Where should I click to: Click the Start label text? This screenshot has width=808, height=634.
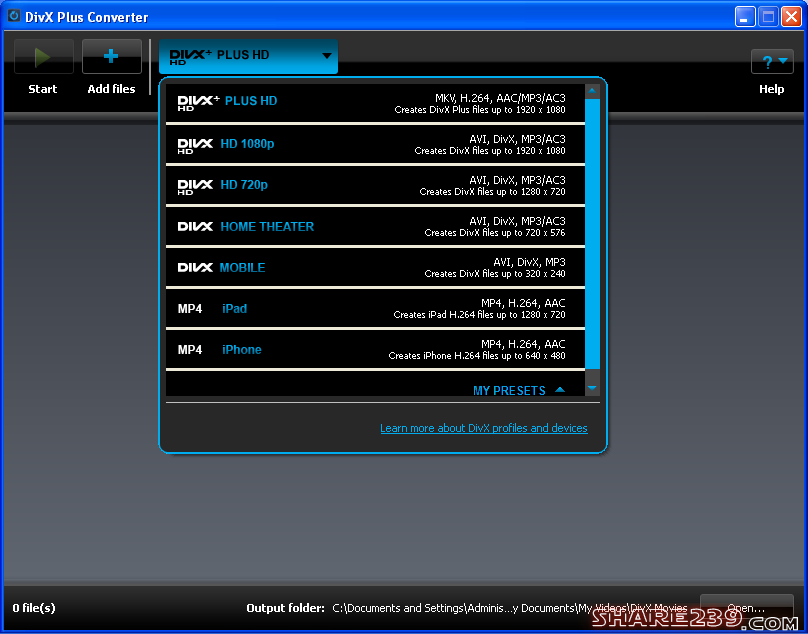(x=43, y=89)
